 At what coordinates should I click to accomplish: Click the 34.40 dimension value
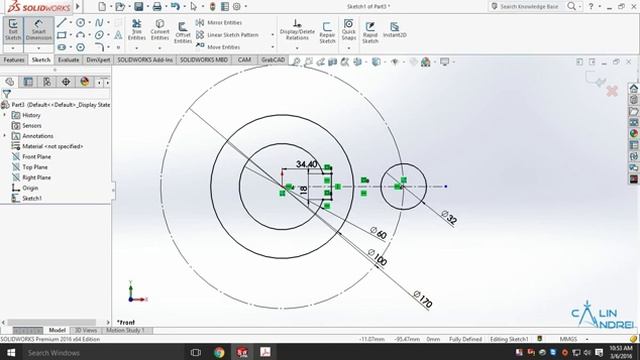pos(307,164)
